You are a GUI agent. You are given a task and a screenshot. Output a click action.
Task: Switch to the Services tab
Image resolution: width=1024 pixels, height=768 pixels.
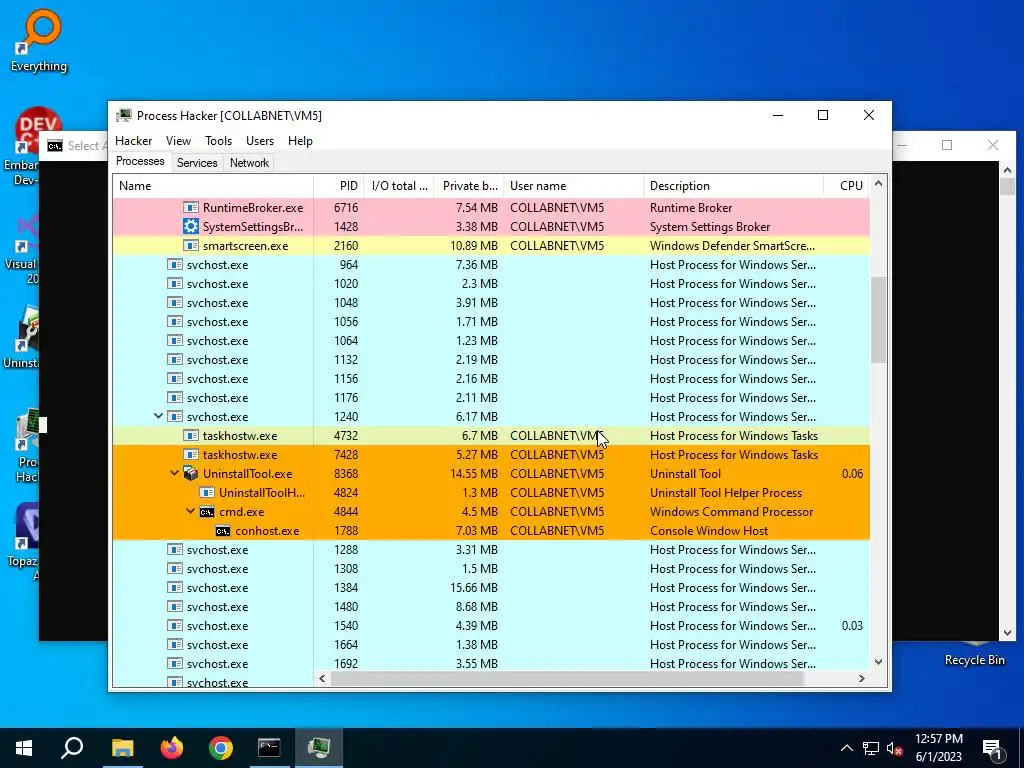tap(197, 163)
